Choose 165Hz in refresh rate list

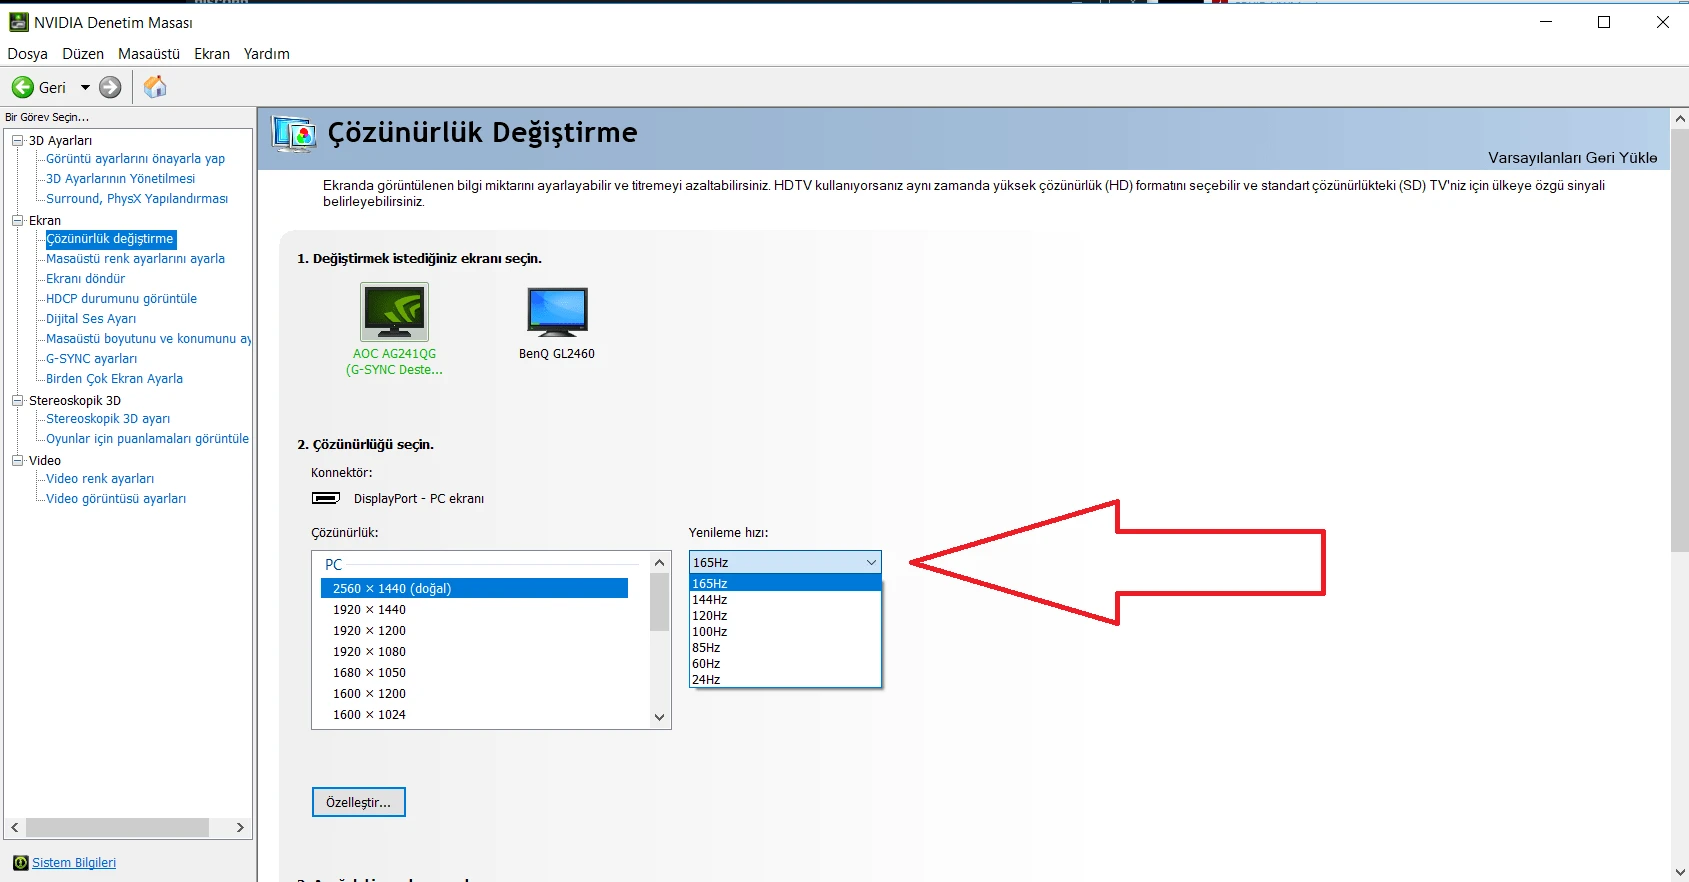[785, 583]
